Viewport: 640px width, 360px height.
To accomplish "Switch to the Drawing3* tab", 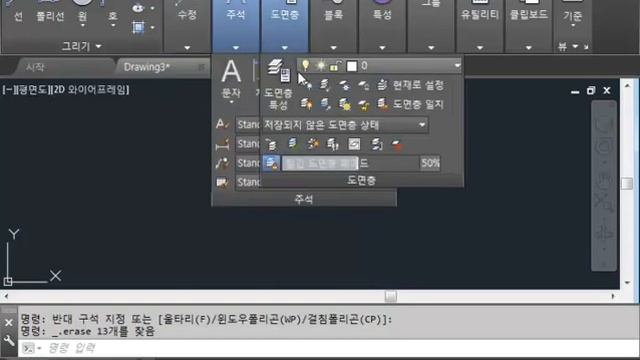I will click(147, 67).
